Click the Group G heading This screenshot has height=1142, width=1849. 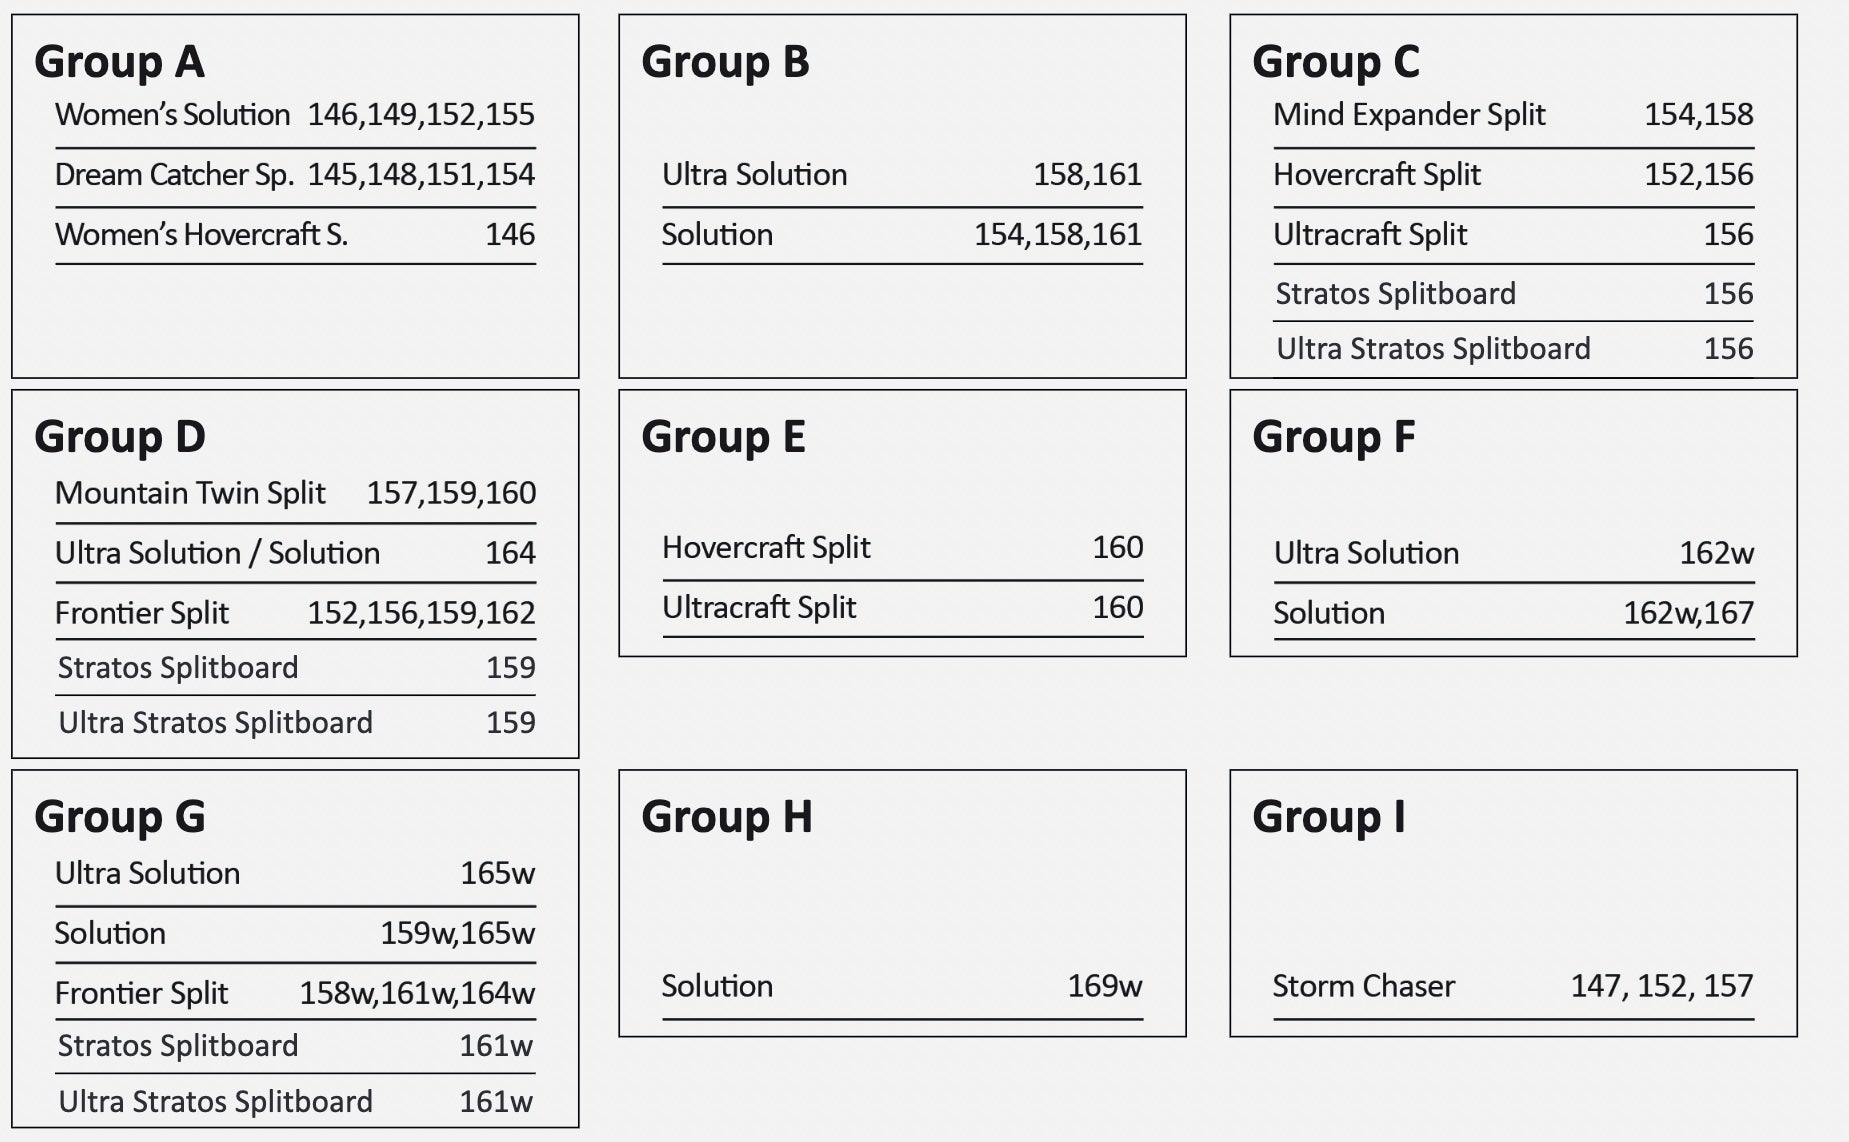(120, 817)
